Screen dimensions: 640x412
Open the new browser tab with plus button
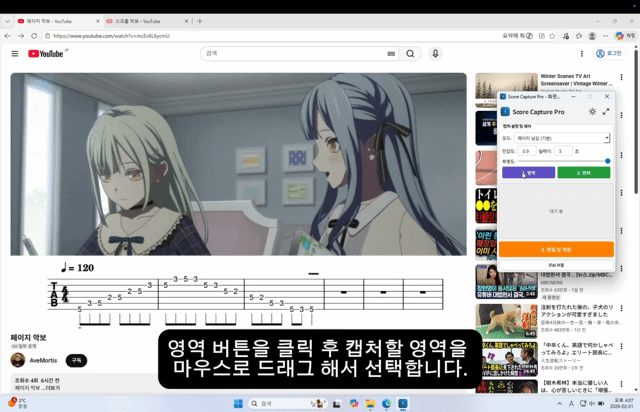pos(199,20)
